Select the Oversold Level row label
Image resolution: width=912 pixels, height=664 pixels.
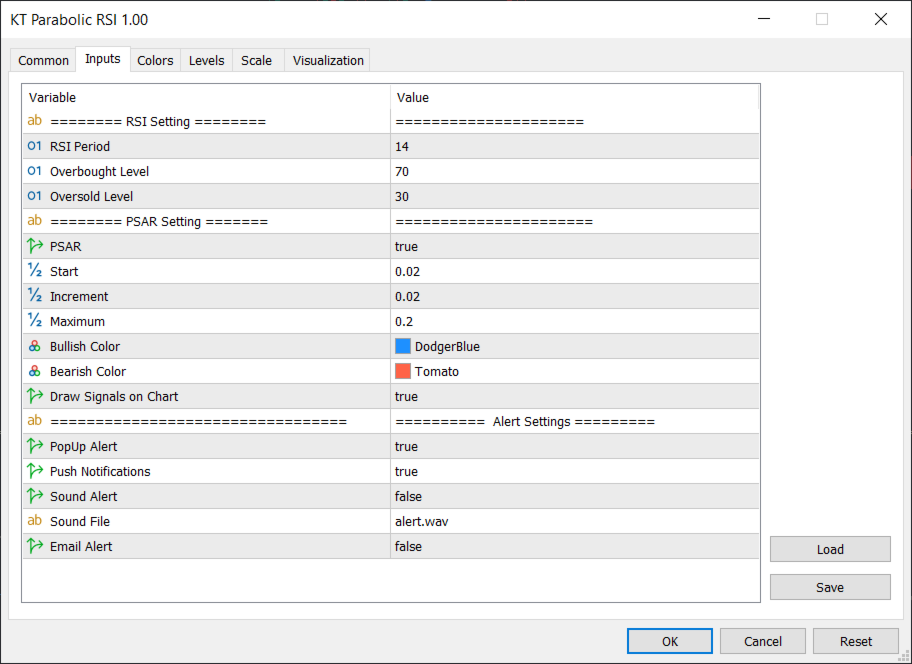[91, 197]
